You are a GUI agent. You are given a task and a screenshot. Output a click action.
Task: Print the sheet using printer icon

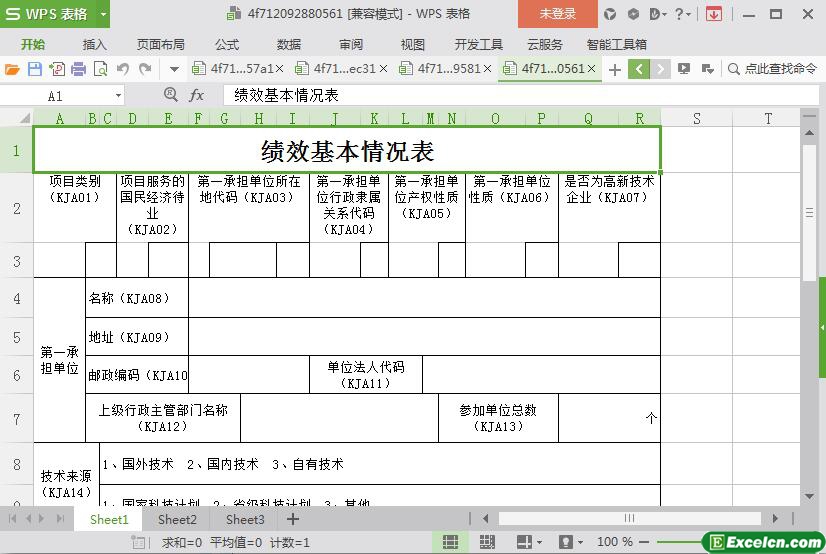(x=78, y=69)
